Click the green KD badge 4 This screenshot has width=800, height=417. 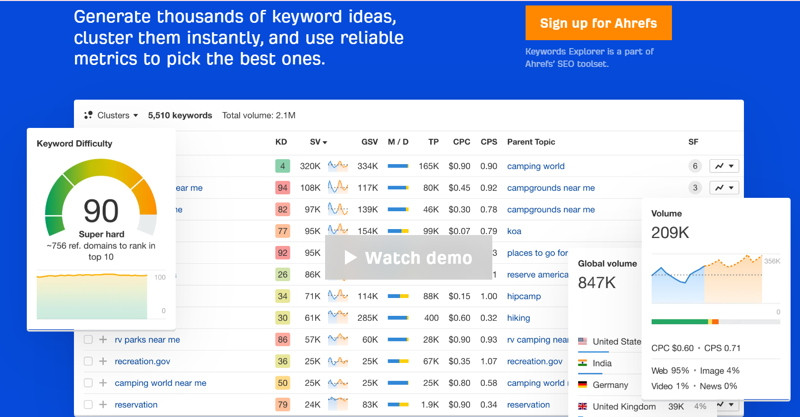coord(282,166)
